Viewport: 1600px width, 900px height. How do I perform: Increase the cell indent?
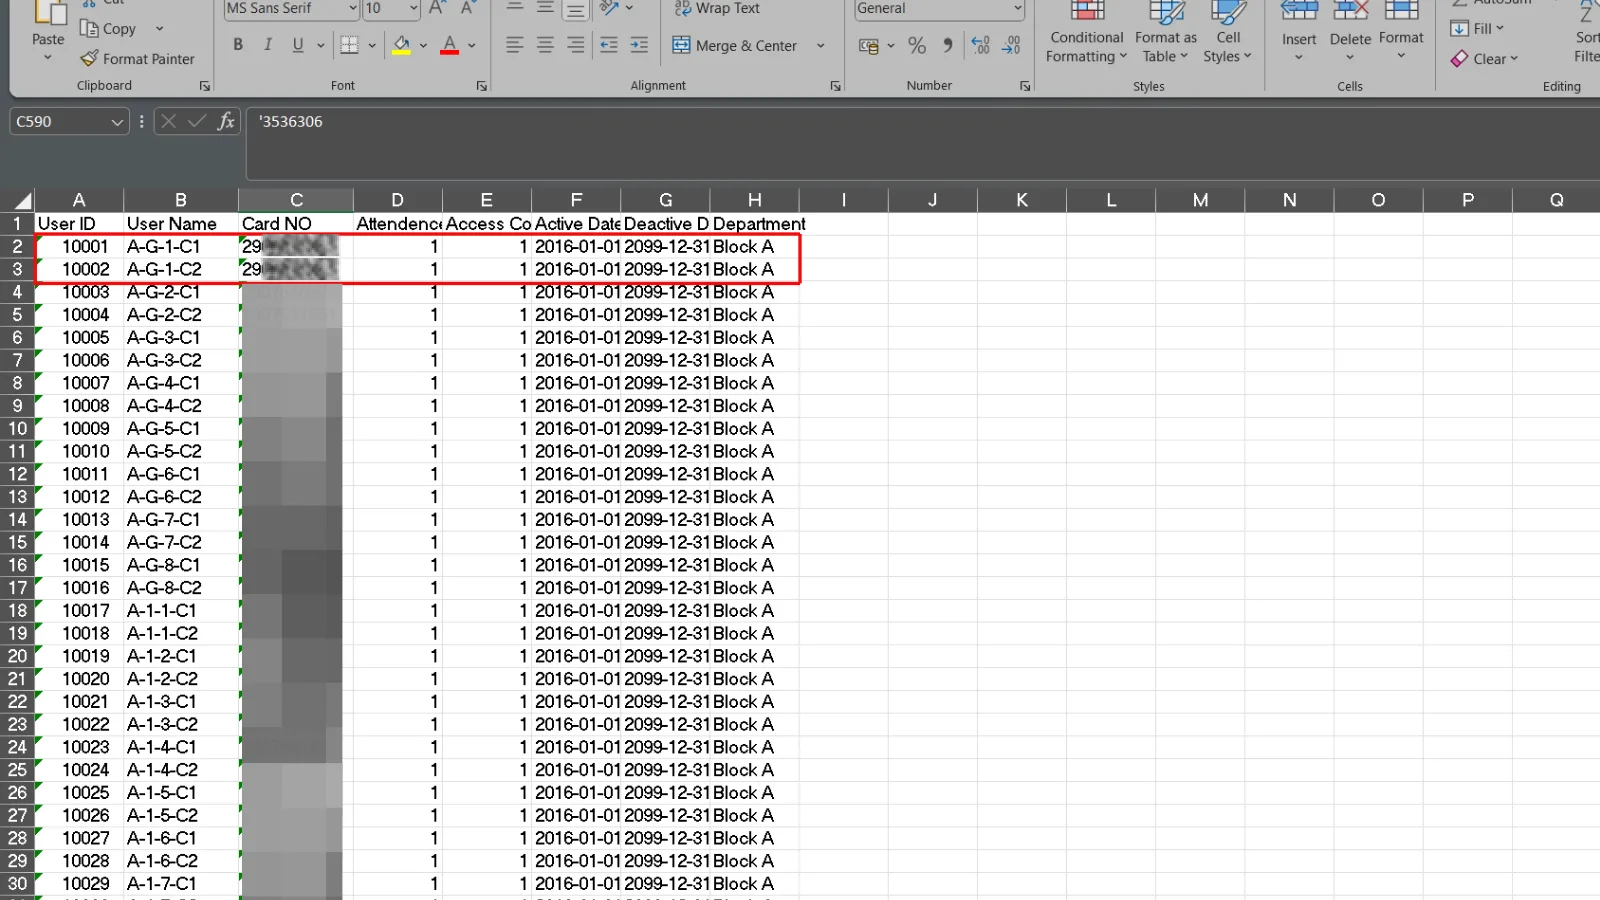pos(639,45)
